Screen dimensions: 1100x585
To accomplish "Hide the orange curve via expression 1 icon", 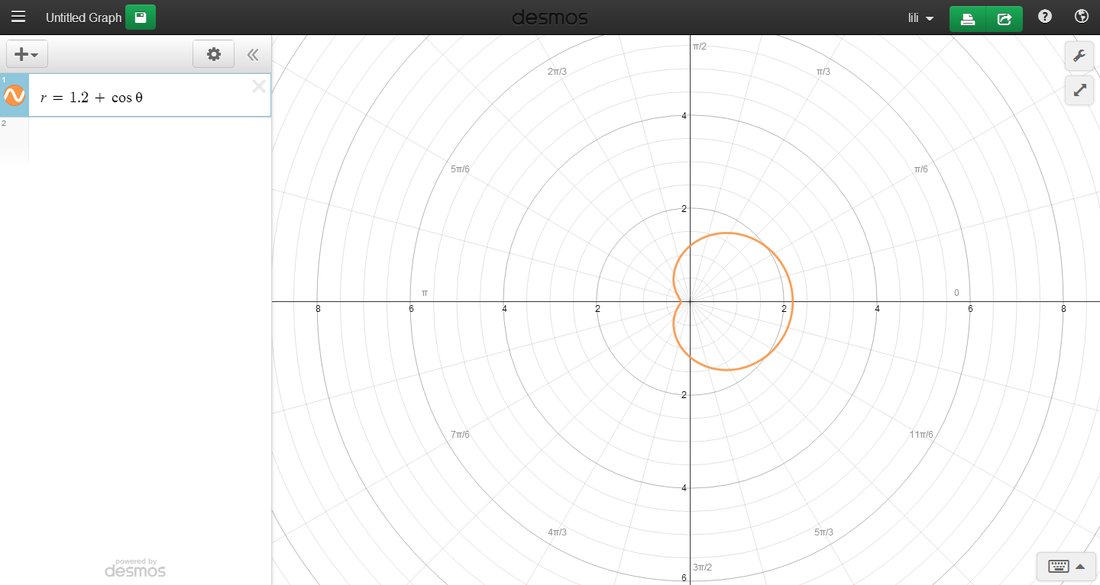I will click(x=14, y=96).
